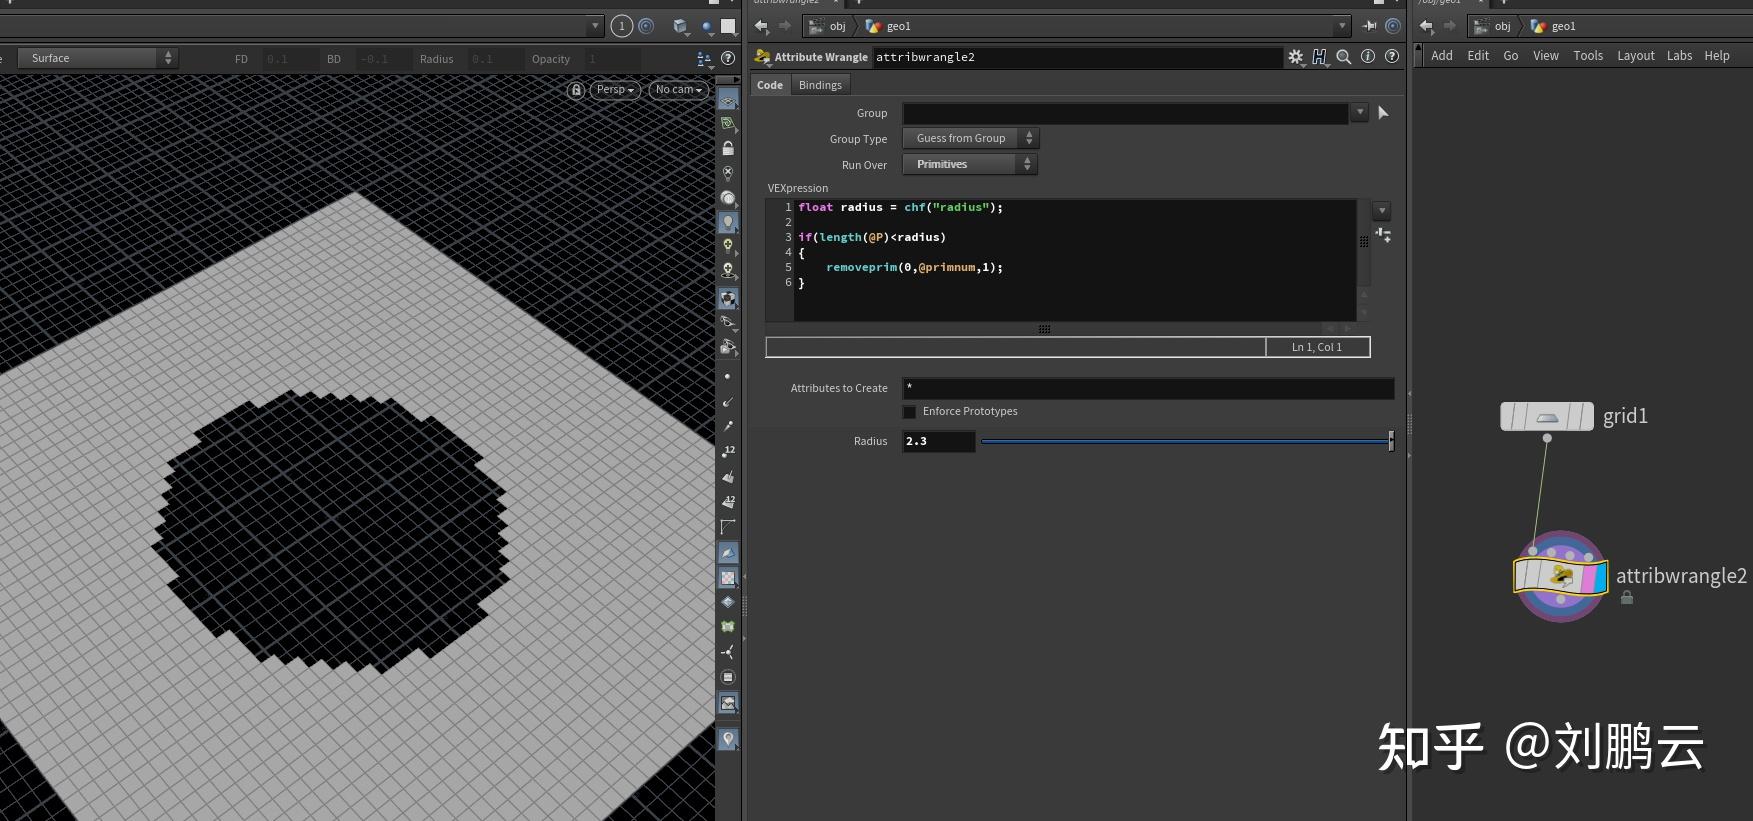Click the group selection arrow icon
The height and width of the screenshot is (821, 1753).
click(1383, 113)
